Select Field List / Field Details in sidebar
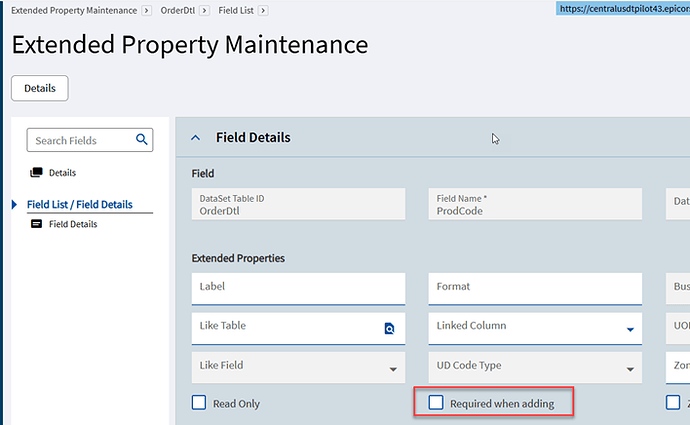The width and height of the screenshot is (690, 425). tap(79, 204)
